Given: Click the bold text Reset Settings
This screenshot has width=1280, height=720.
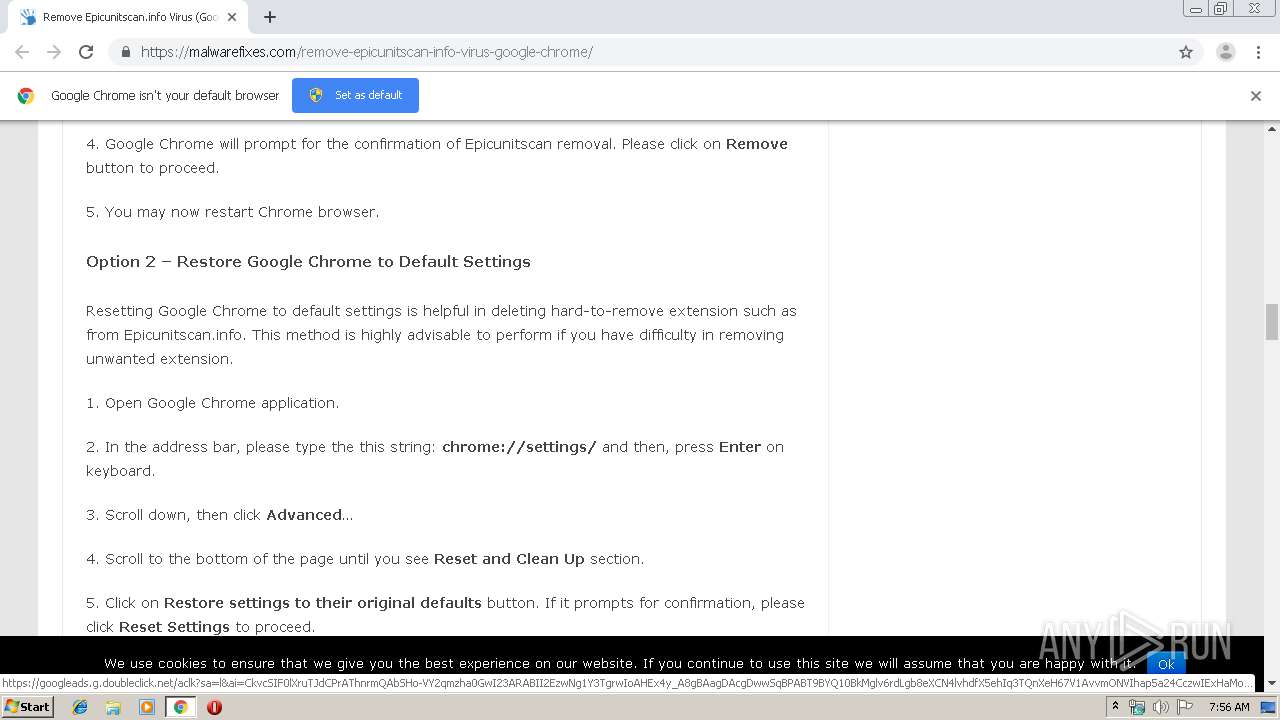Looking at the screenshot, I should click(174, 627).
